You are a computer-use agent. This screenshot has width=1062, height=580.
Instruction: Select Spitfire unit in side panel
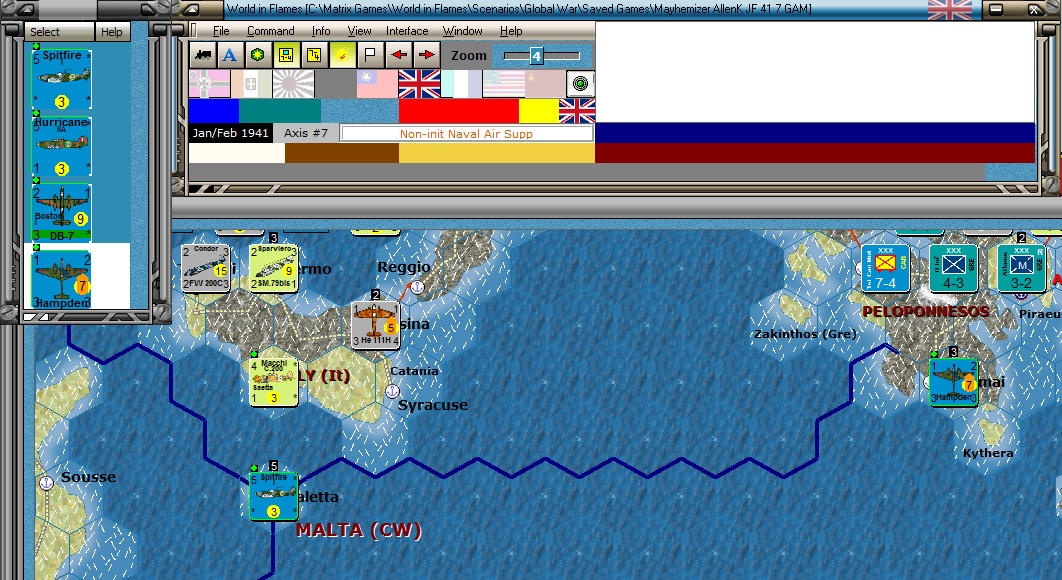pyautogui.click(x=61, y=79)
